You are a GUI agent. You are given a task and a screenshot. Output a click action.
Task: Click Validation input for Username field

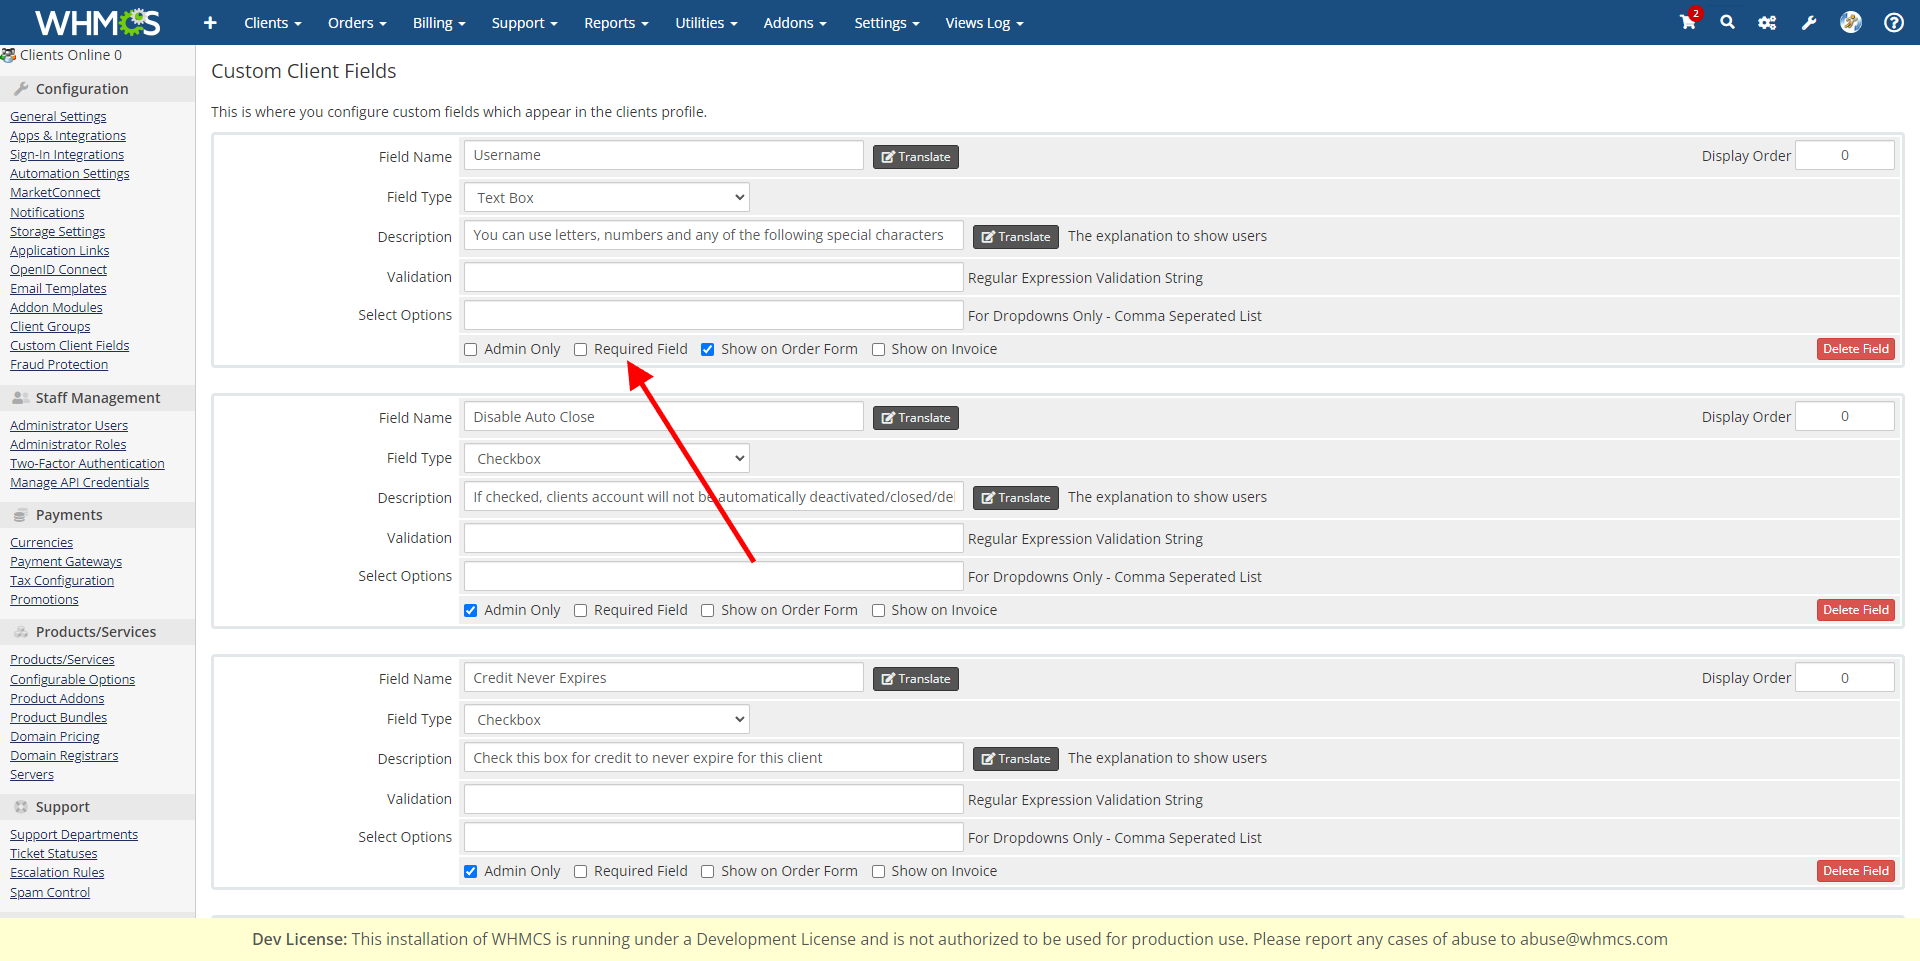click(713, 277)
